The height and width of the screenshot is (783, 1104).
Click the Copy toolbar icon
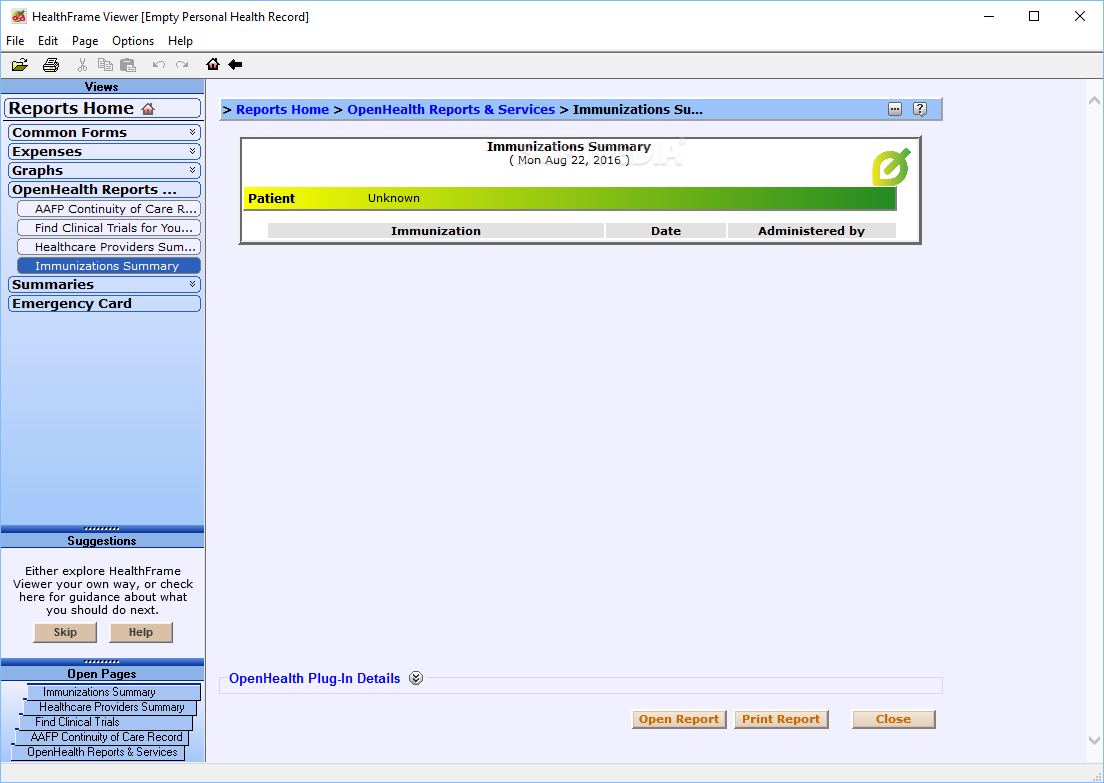point(105,65)
